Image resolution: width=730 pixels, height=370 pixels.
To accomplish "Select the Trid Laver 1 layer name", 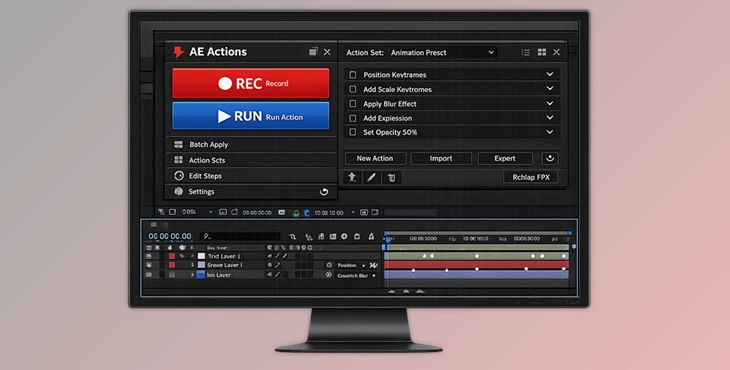I will pyautogui.click(x=224, y=256).
